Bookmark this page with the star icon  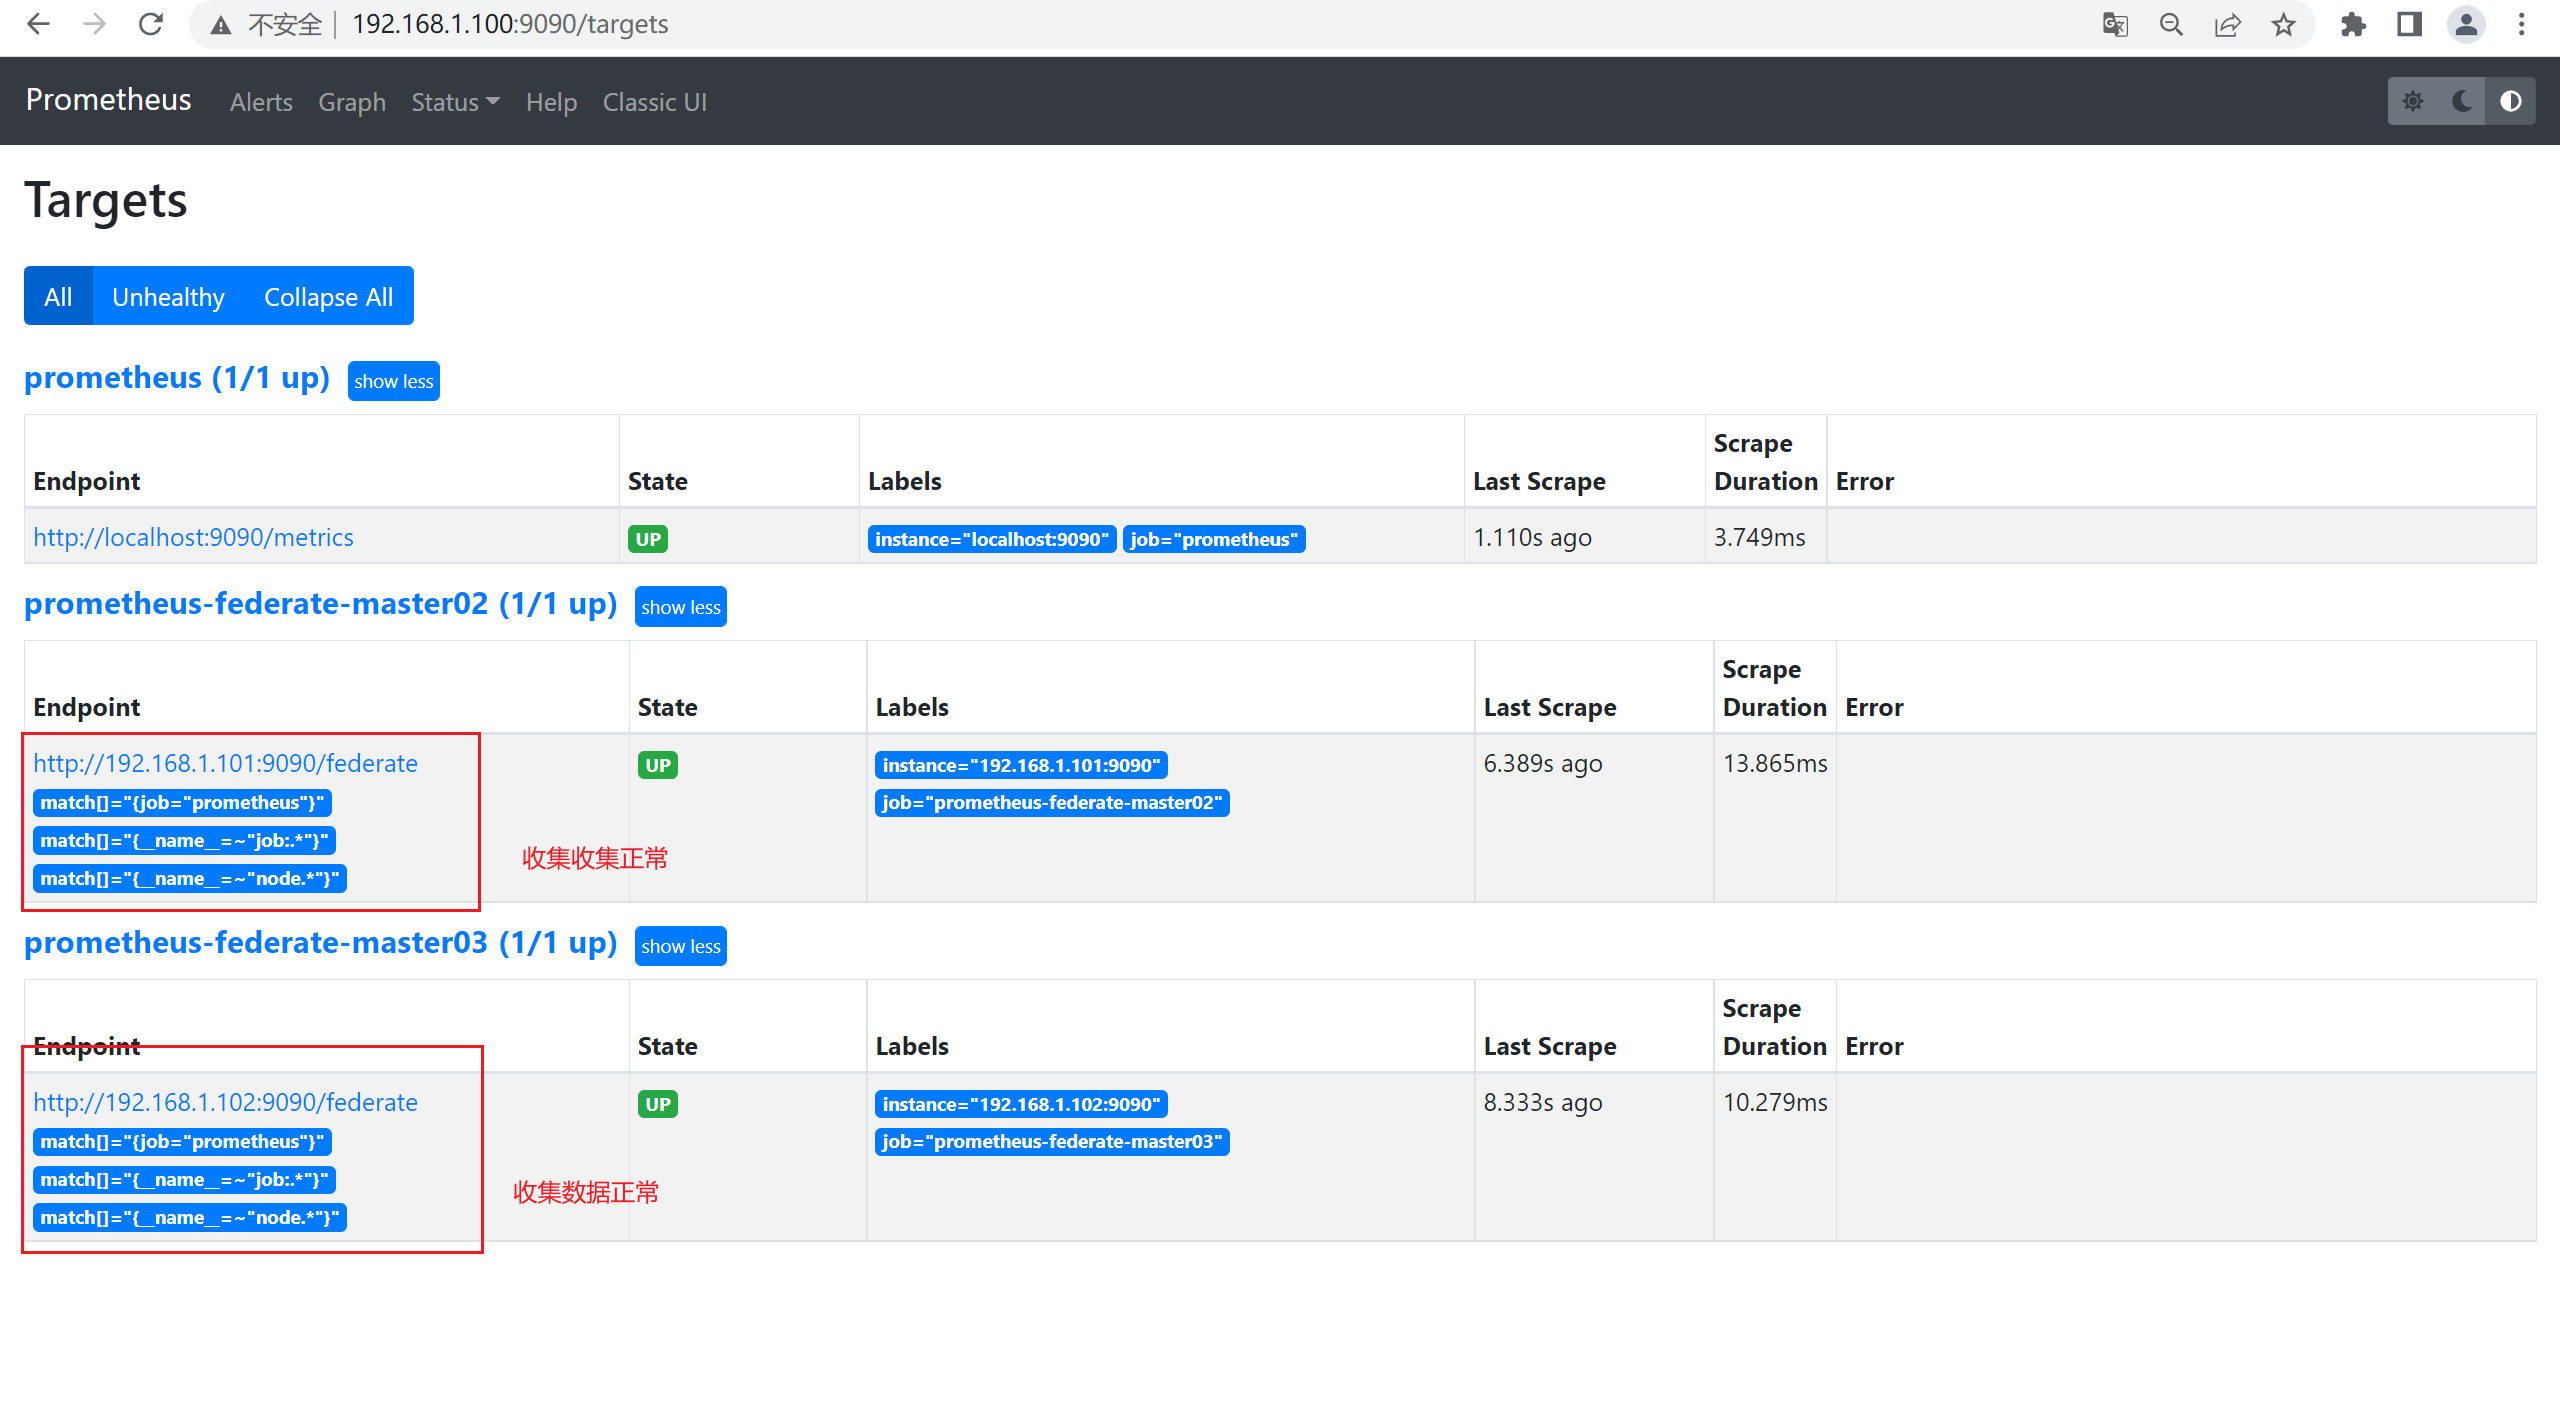(x=2283, y=24)
